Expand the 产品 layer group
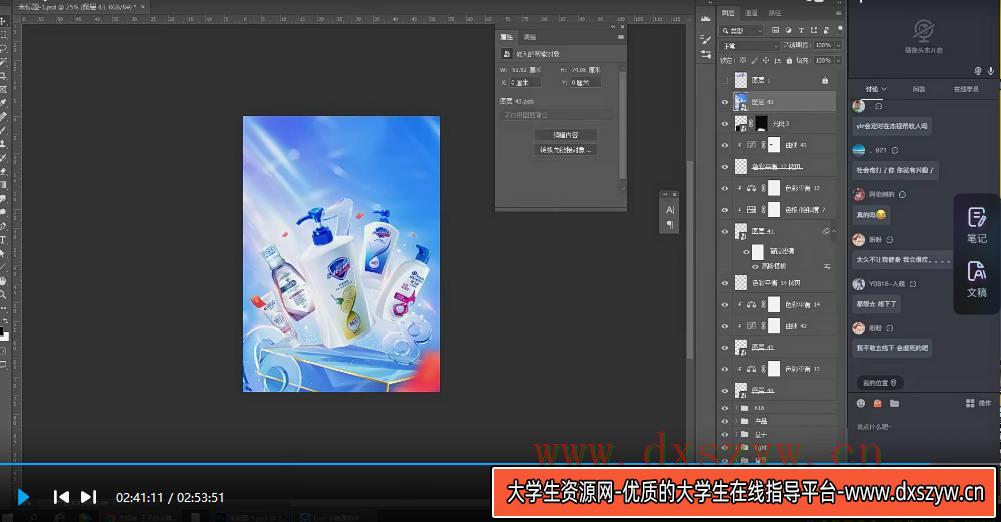This screenshot has height=522, width=1001. point(737,421)
